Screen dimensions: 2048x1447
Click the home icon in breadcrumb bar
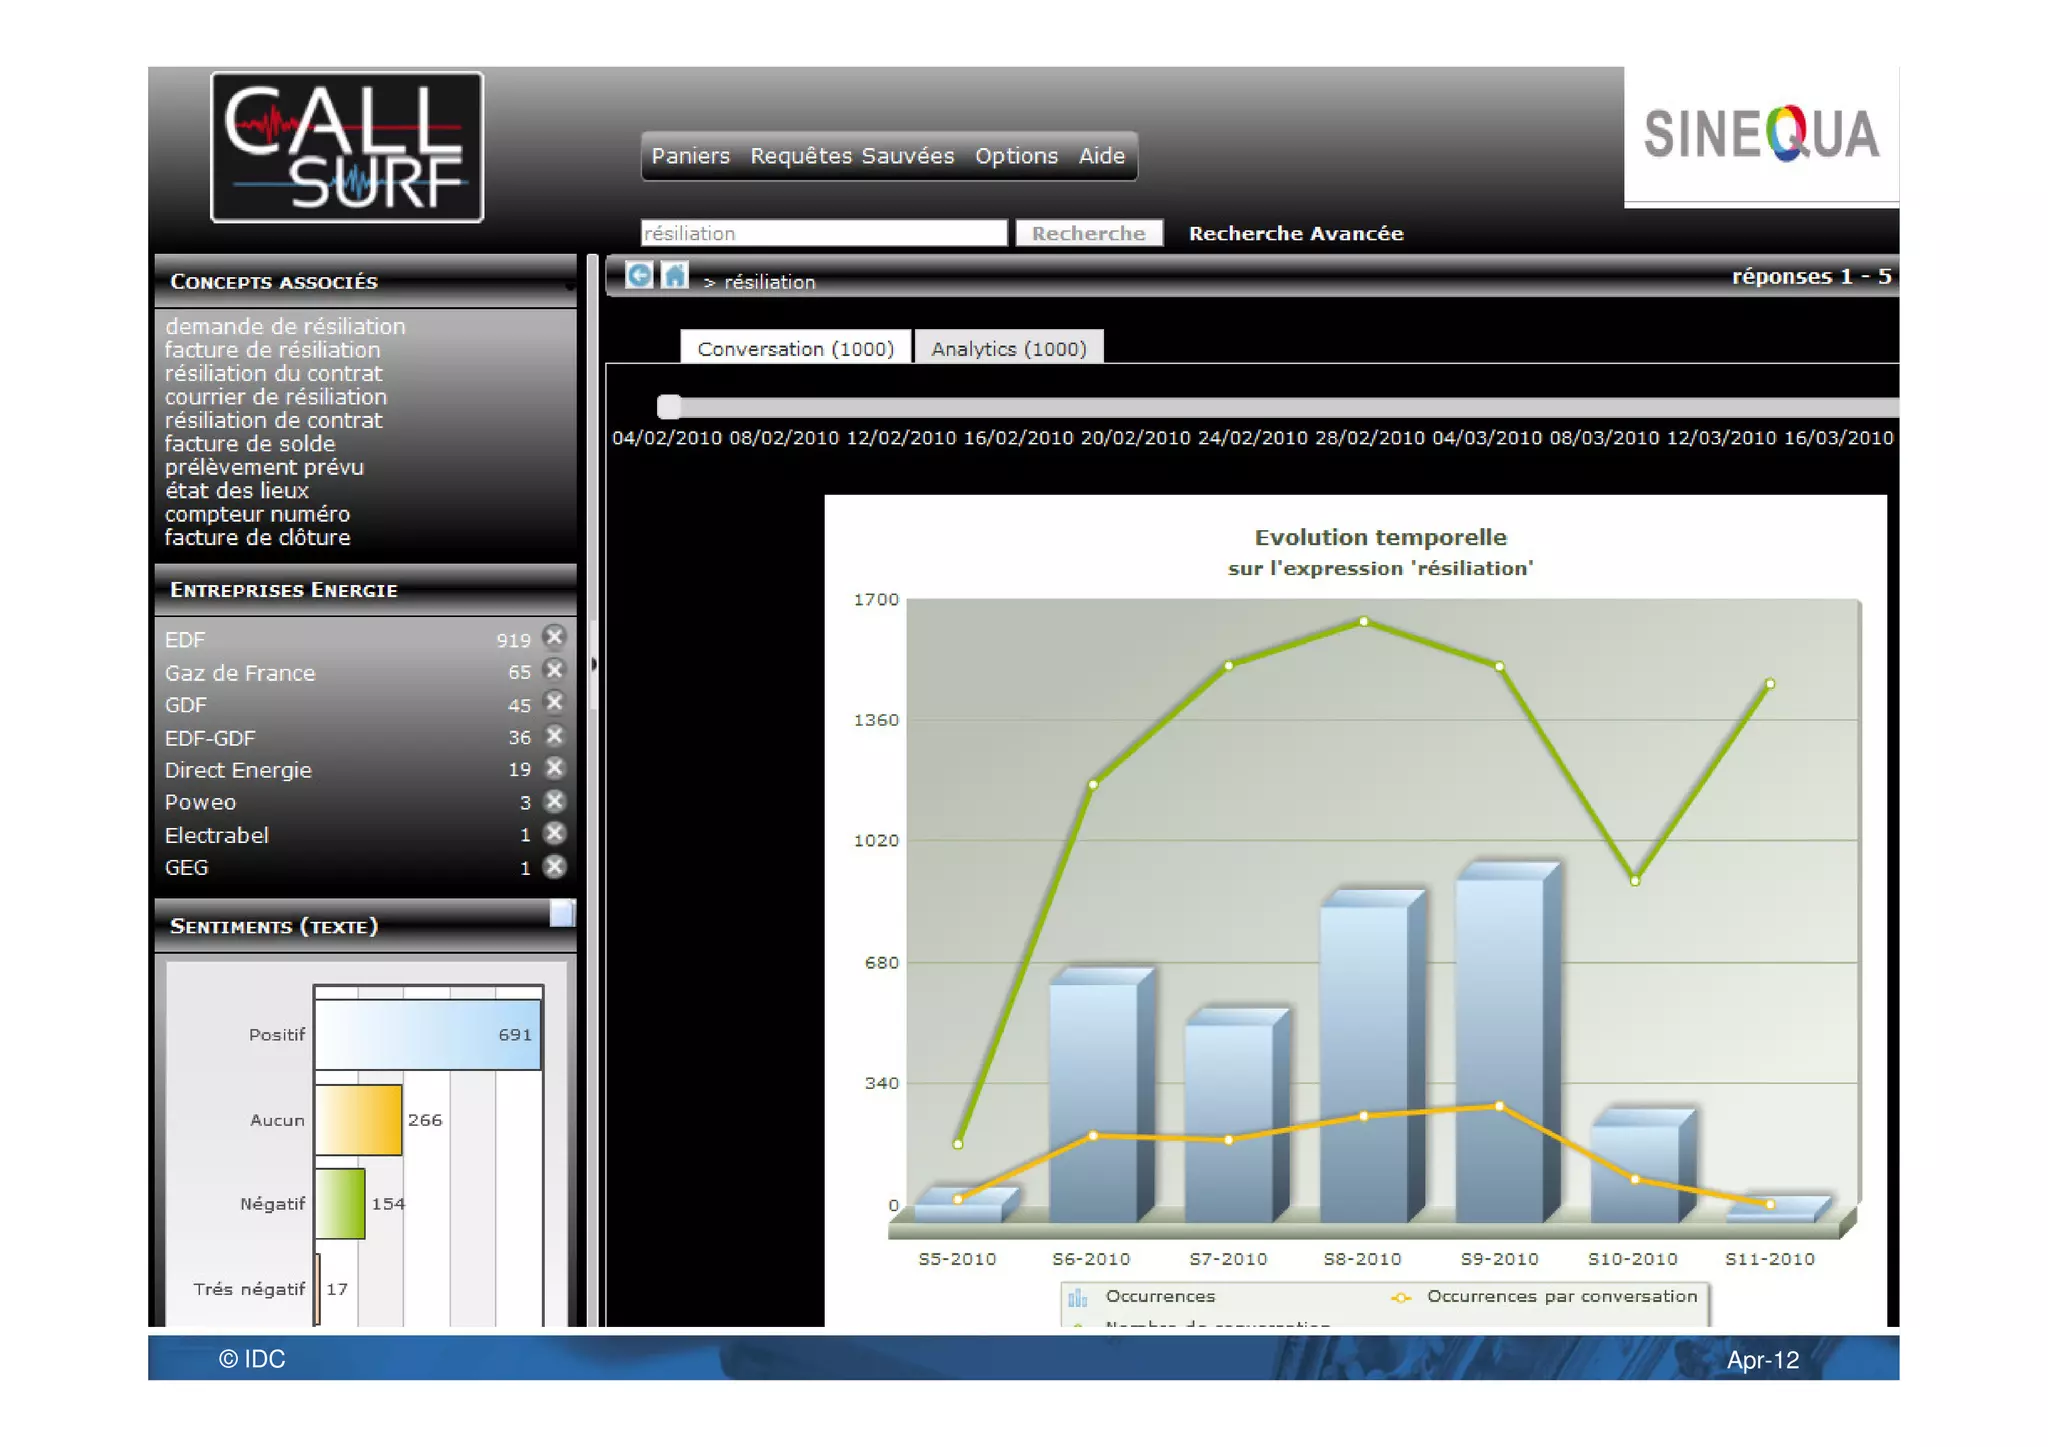pos(675,275)
